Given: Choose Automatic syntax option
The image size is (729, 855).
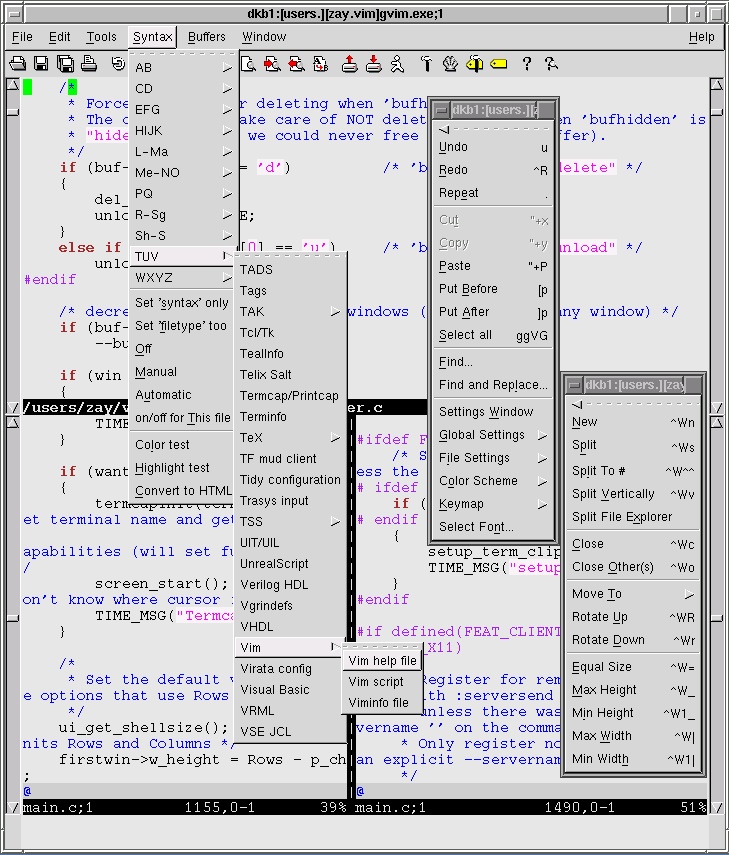Looking at the screenshot, I should 183,395.
